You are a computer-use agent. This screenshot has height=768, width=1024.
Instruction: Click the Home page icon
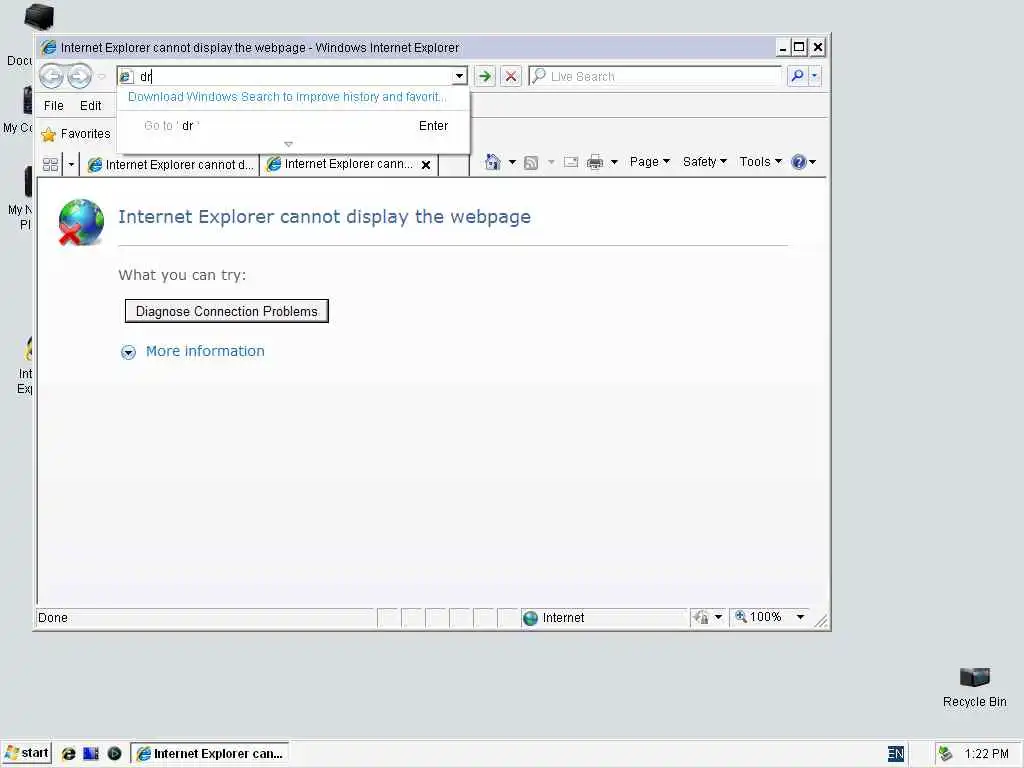pyautogui.click(x=493, y=162)
